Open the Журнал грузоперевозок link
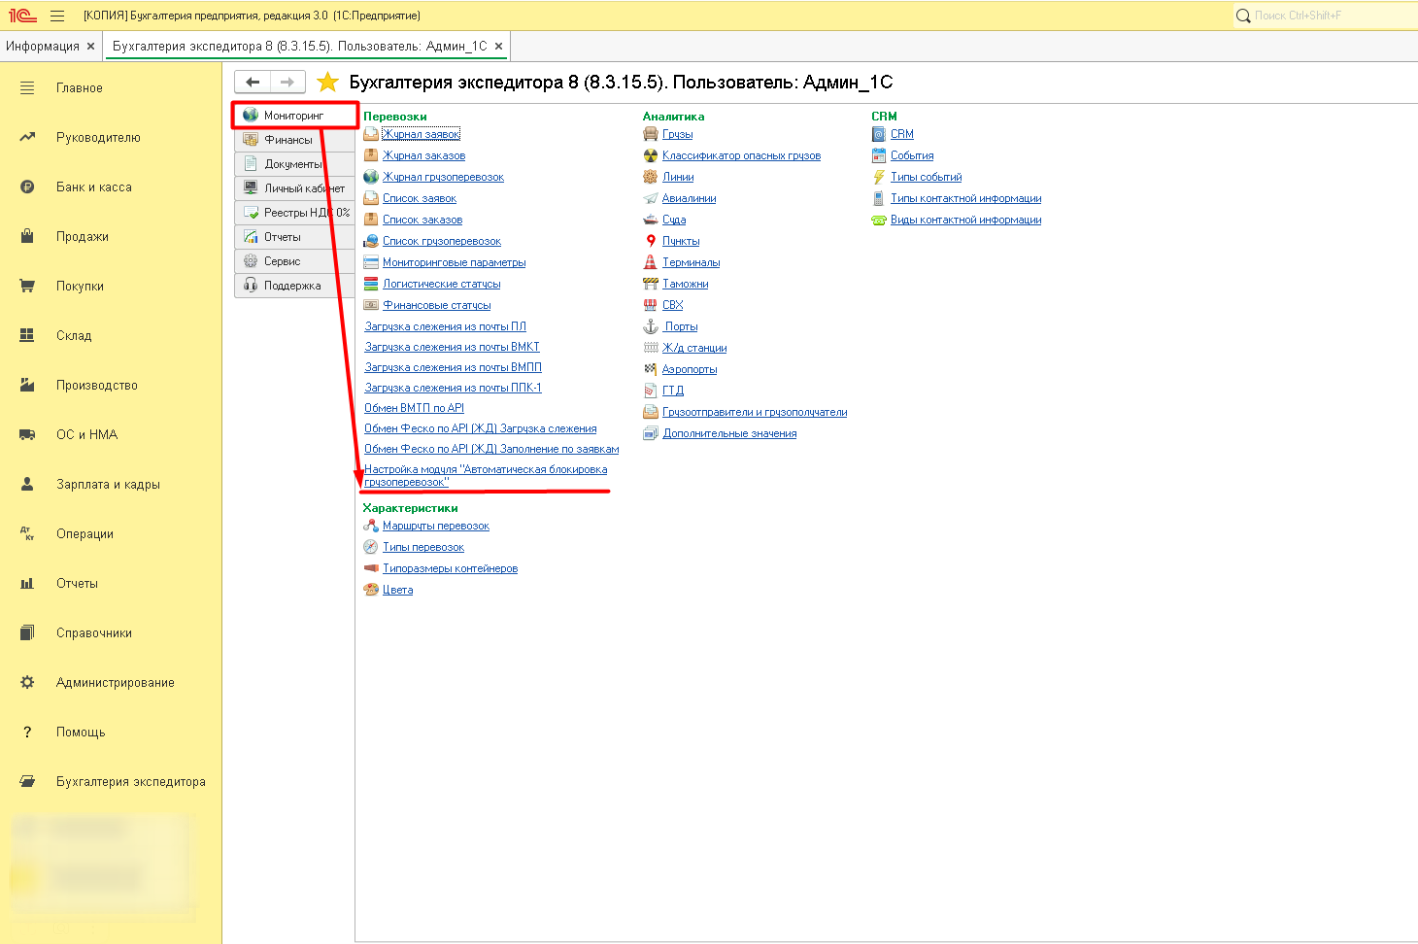 443,177
